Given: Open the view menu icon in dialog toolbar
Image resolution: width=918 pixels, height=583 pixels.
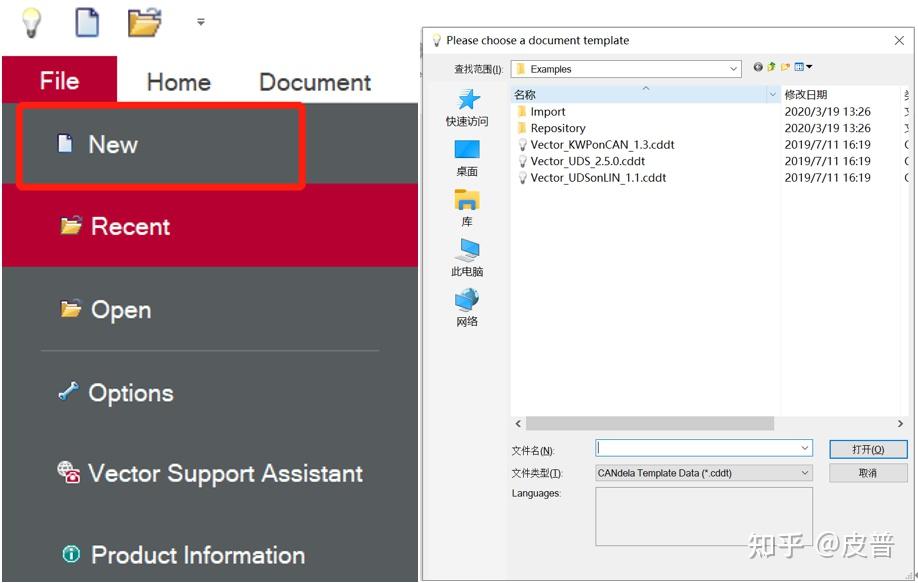Looking at the screenshot, I should pos(803,67).
